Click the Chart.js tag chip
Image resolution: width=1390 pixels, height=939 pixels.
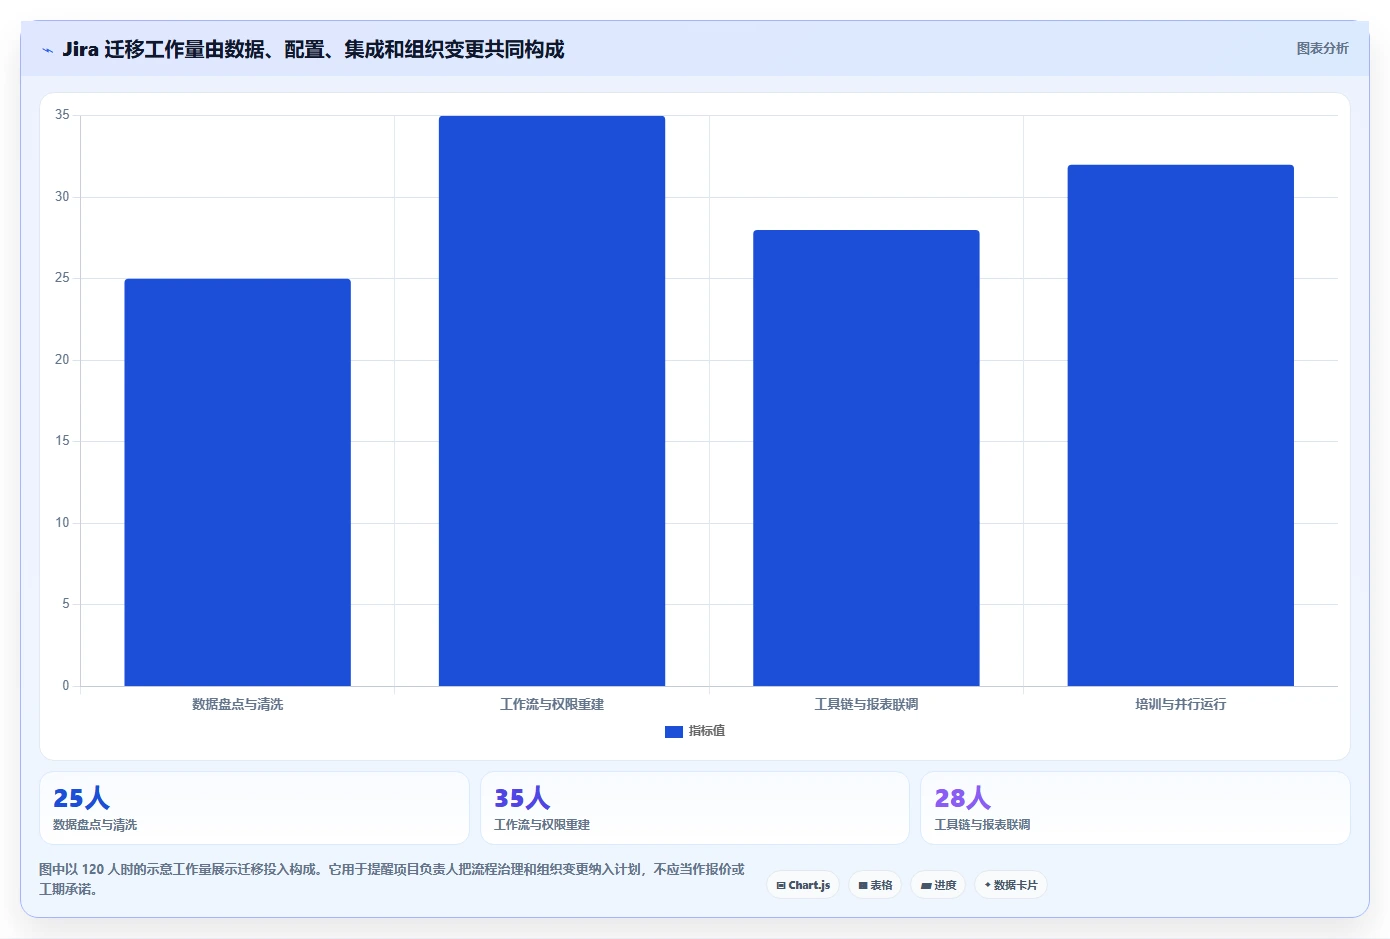(x=803, y=885)
